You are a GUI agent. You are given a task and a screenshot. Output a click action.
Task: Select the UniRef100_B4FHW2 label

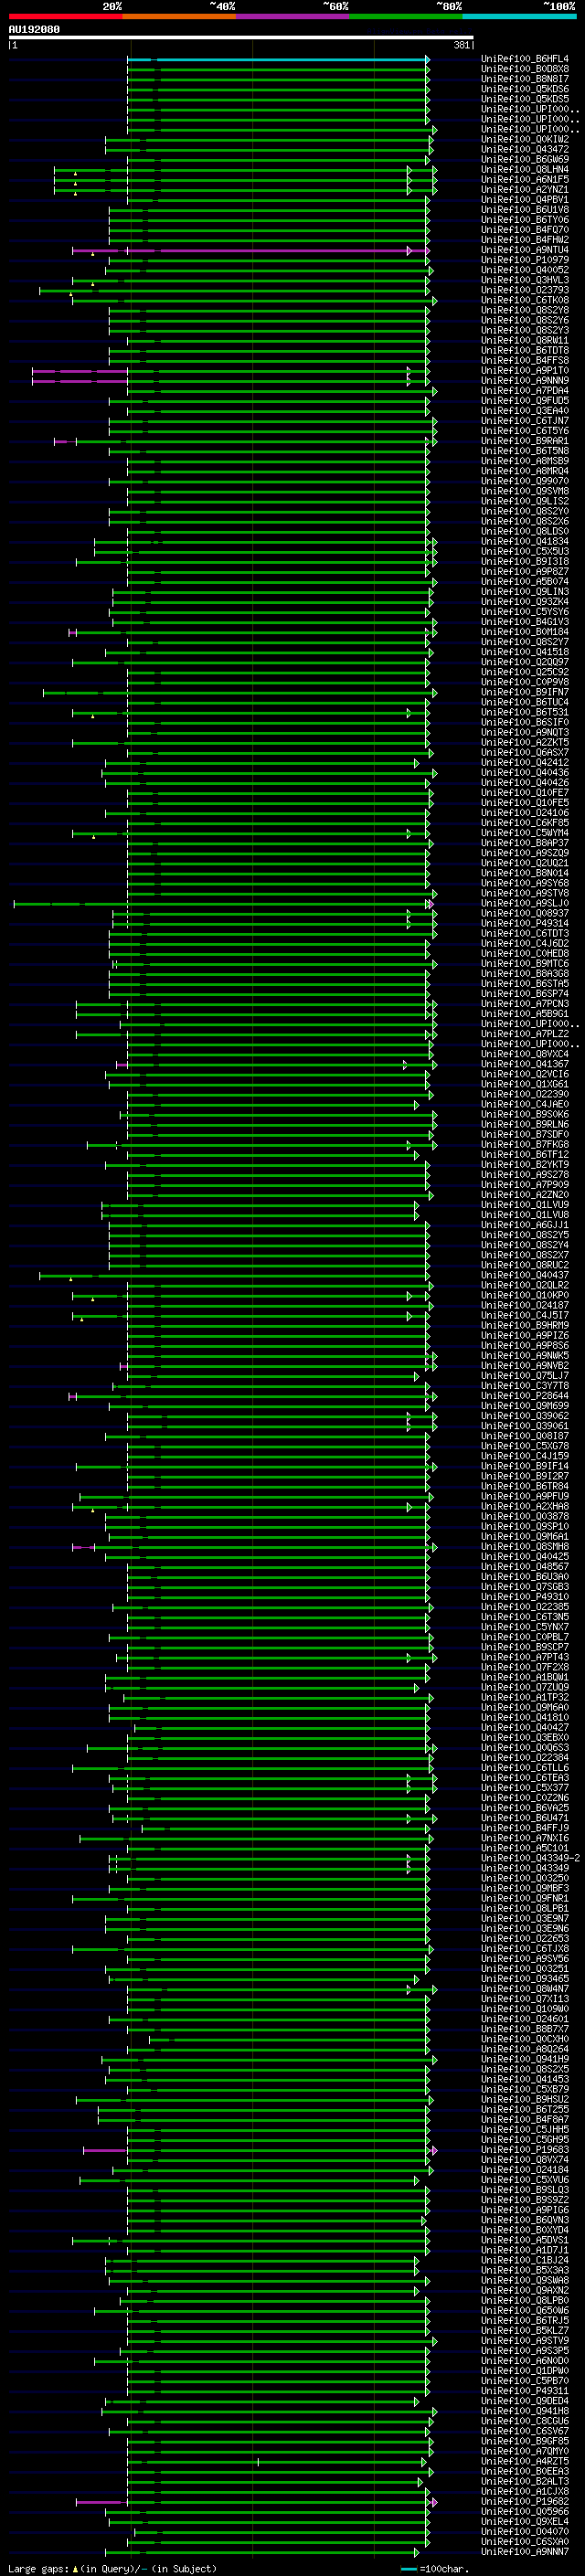pos(524,241)
